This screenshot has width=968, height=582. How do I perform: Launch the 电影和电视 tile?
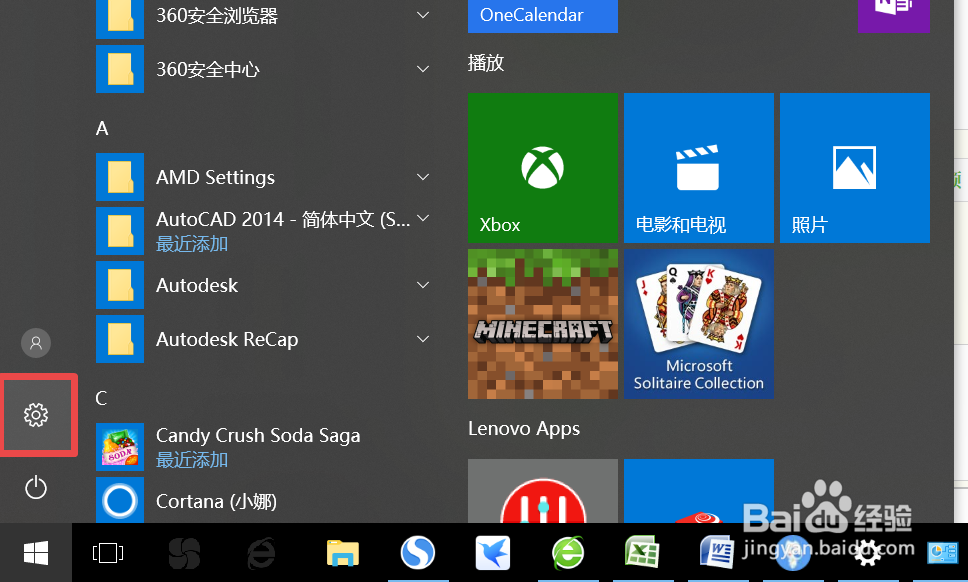click(x=699, y=168)
